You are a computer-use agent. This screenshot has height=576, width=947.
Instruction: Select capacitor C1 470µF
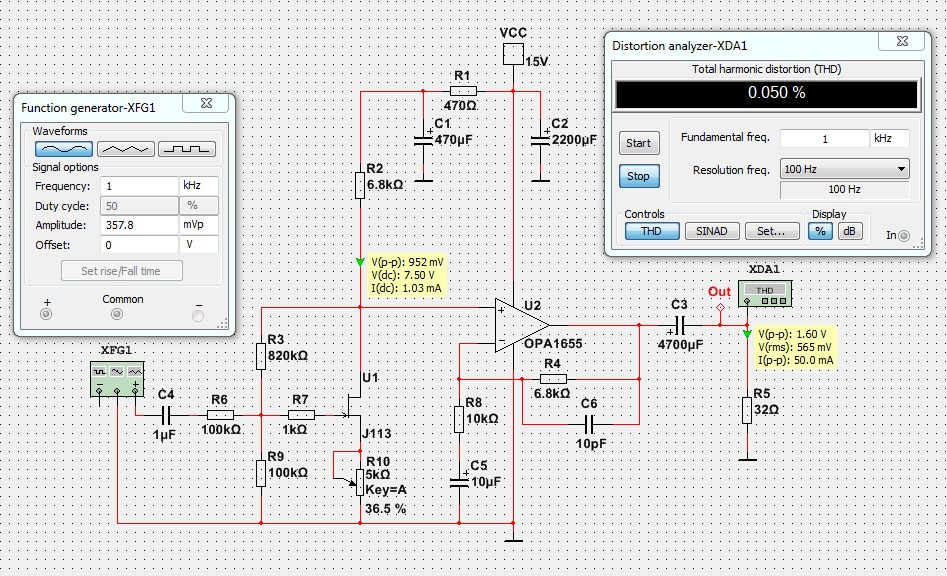(423, 140)
